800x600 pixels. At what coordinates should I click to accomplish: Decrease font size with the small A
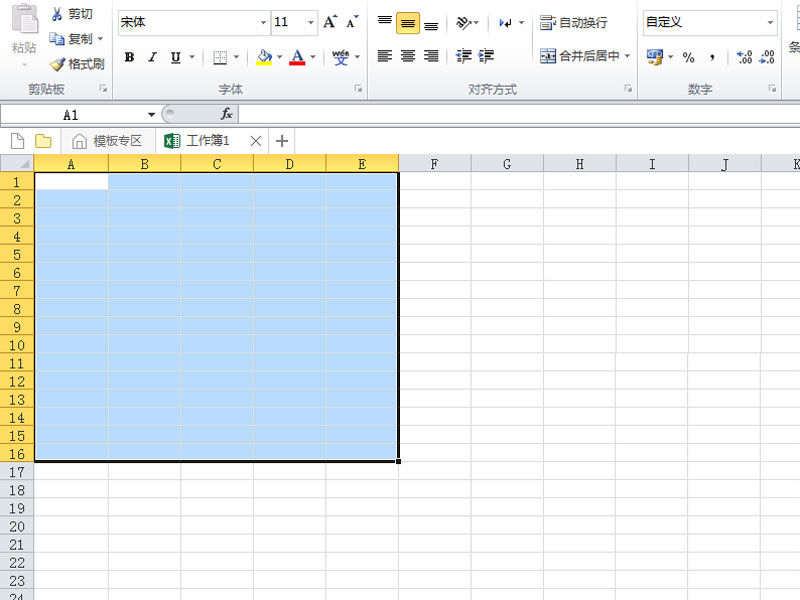353,22
